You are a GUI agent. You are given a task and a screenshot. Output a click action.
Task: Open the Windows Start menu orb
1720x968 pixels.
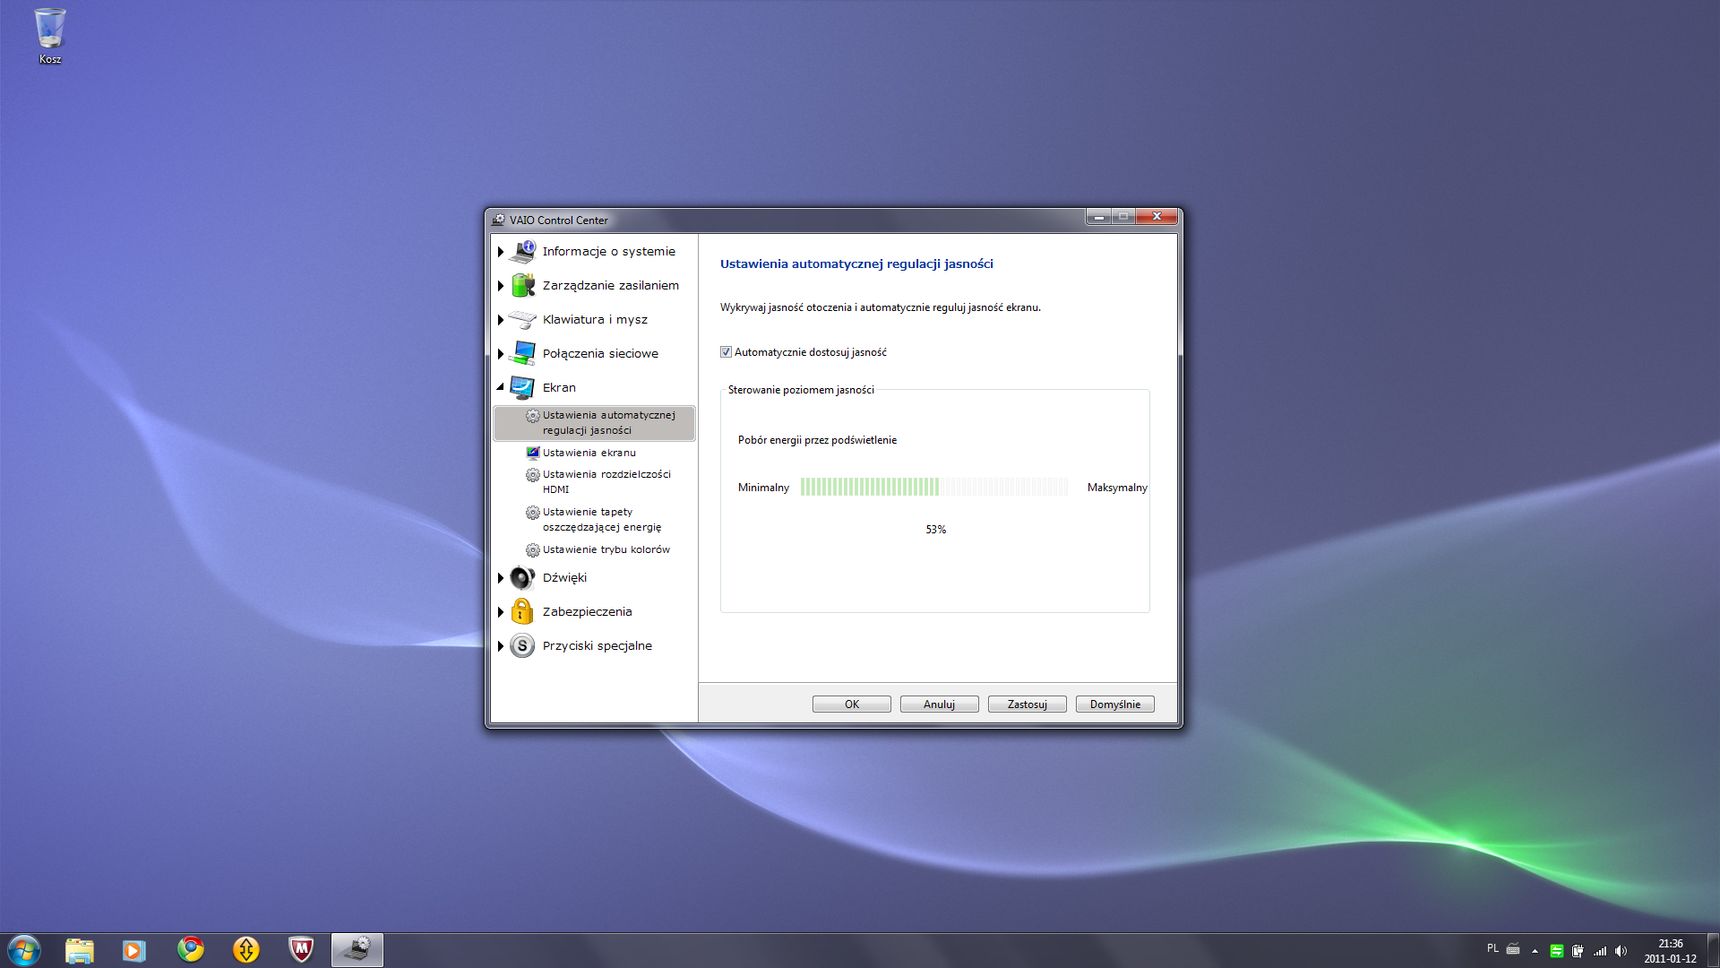[23, 950]
